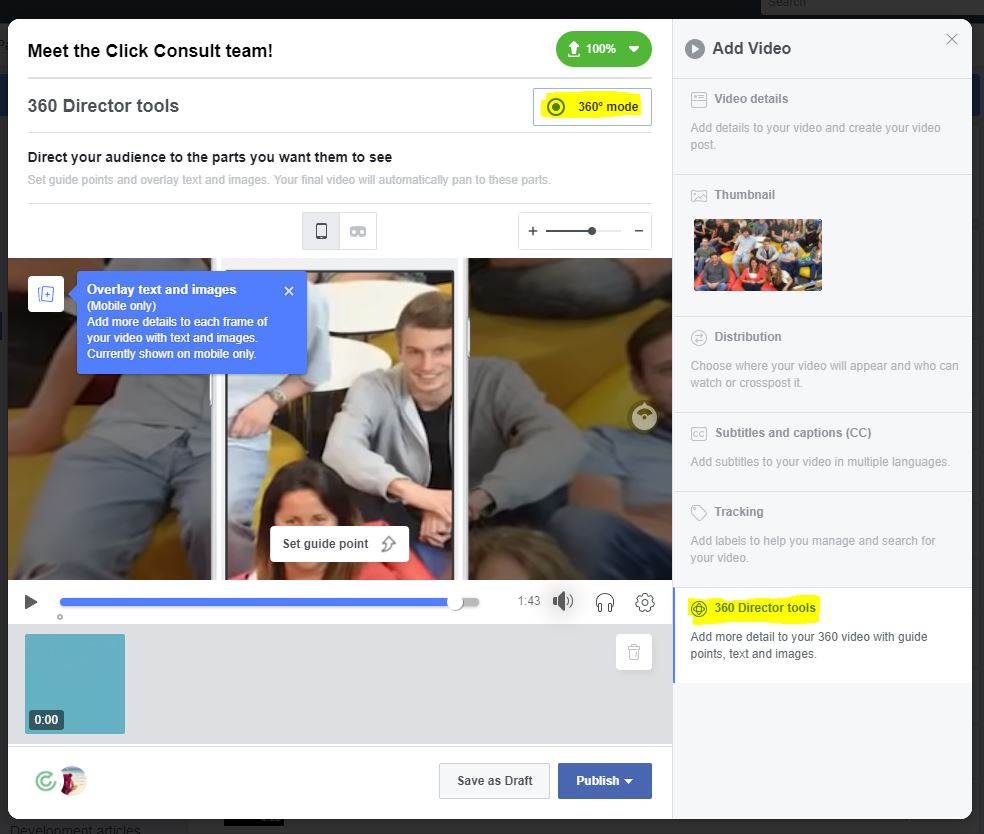Click the overlay text and images icon

tap(46, 294)
